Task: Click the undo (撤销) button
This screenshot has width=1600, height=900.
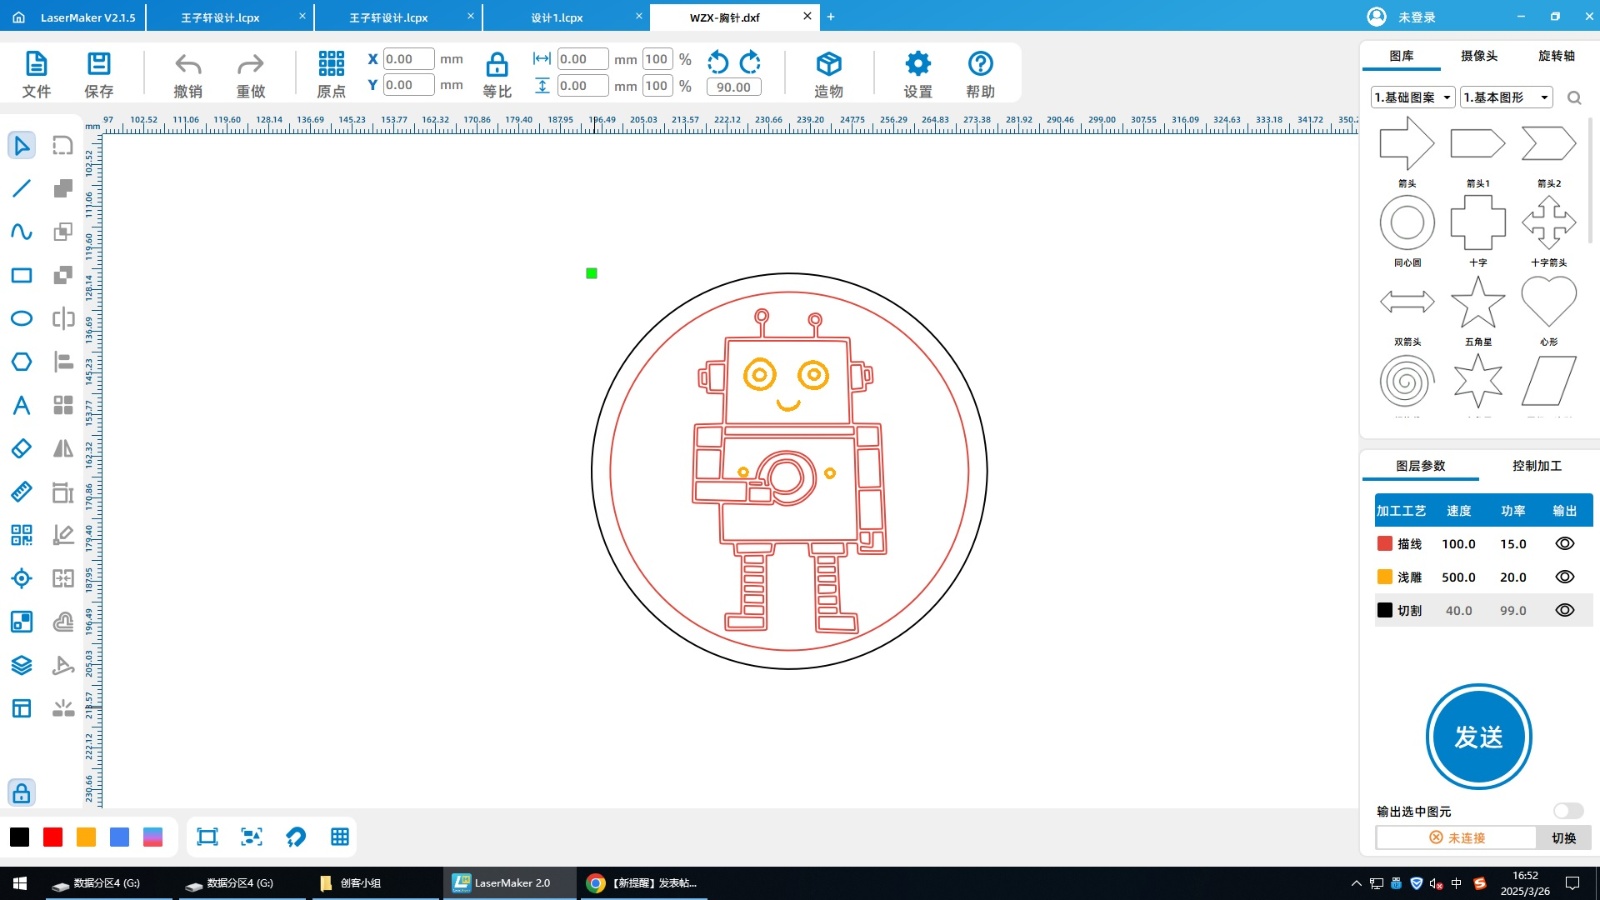Action: [188, 75]
